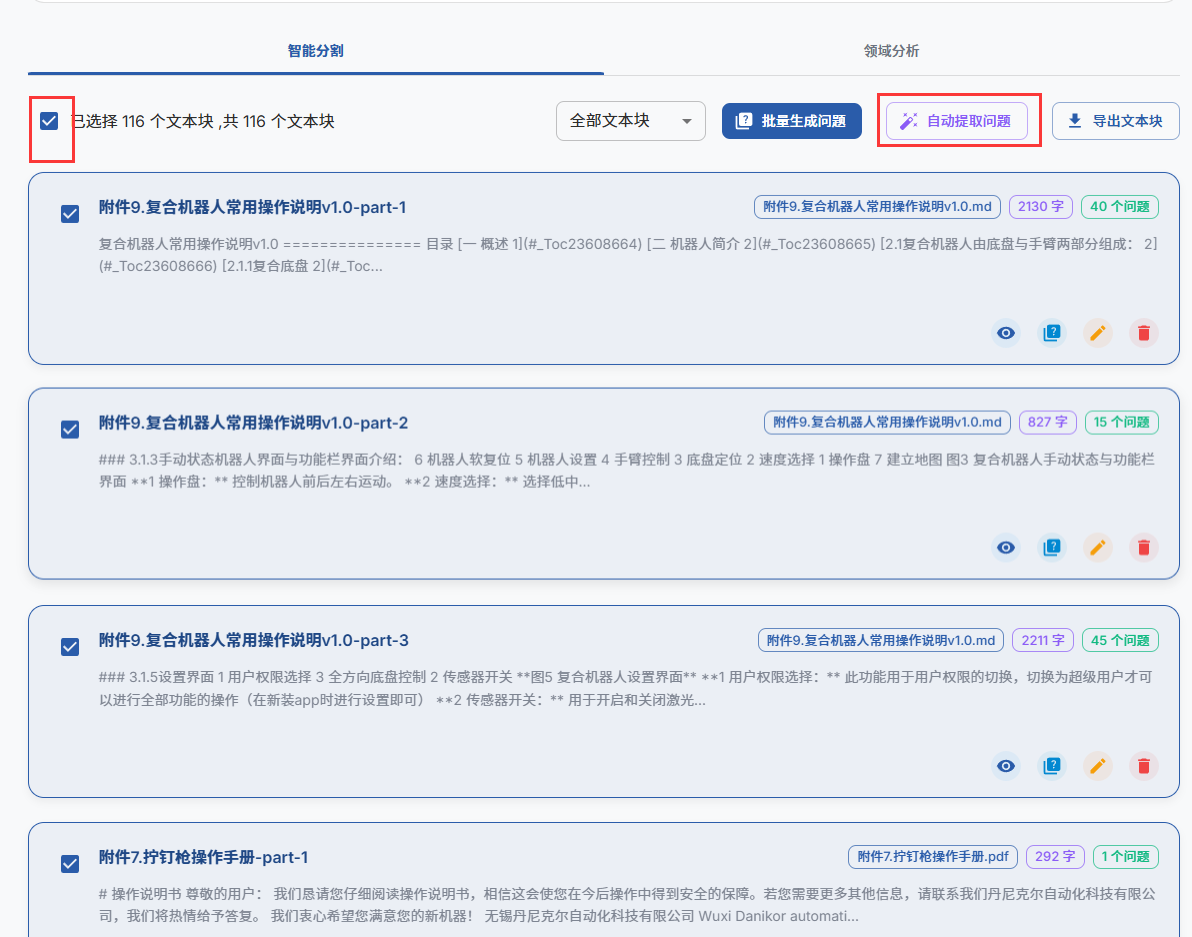This screenshot has height=937, width=1192.
Task: Switch to the 领域分析 tab
Action: point(892,51)
